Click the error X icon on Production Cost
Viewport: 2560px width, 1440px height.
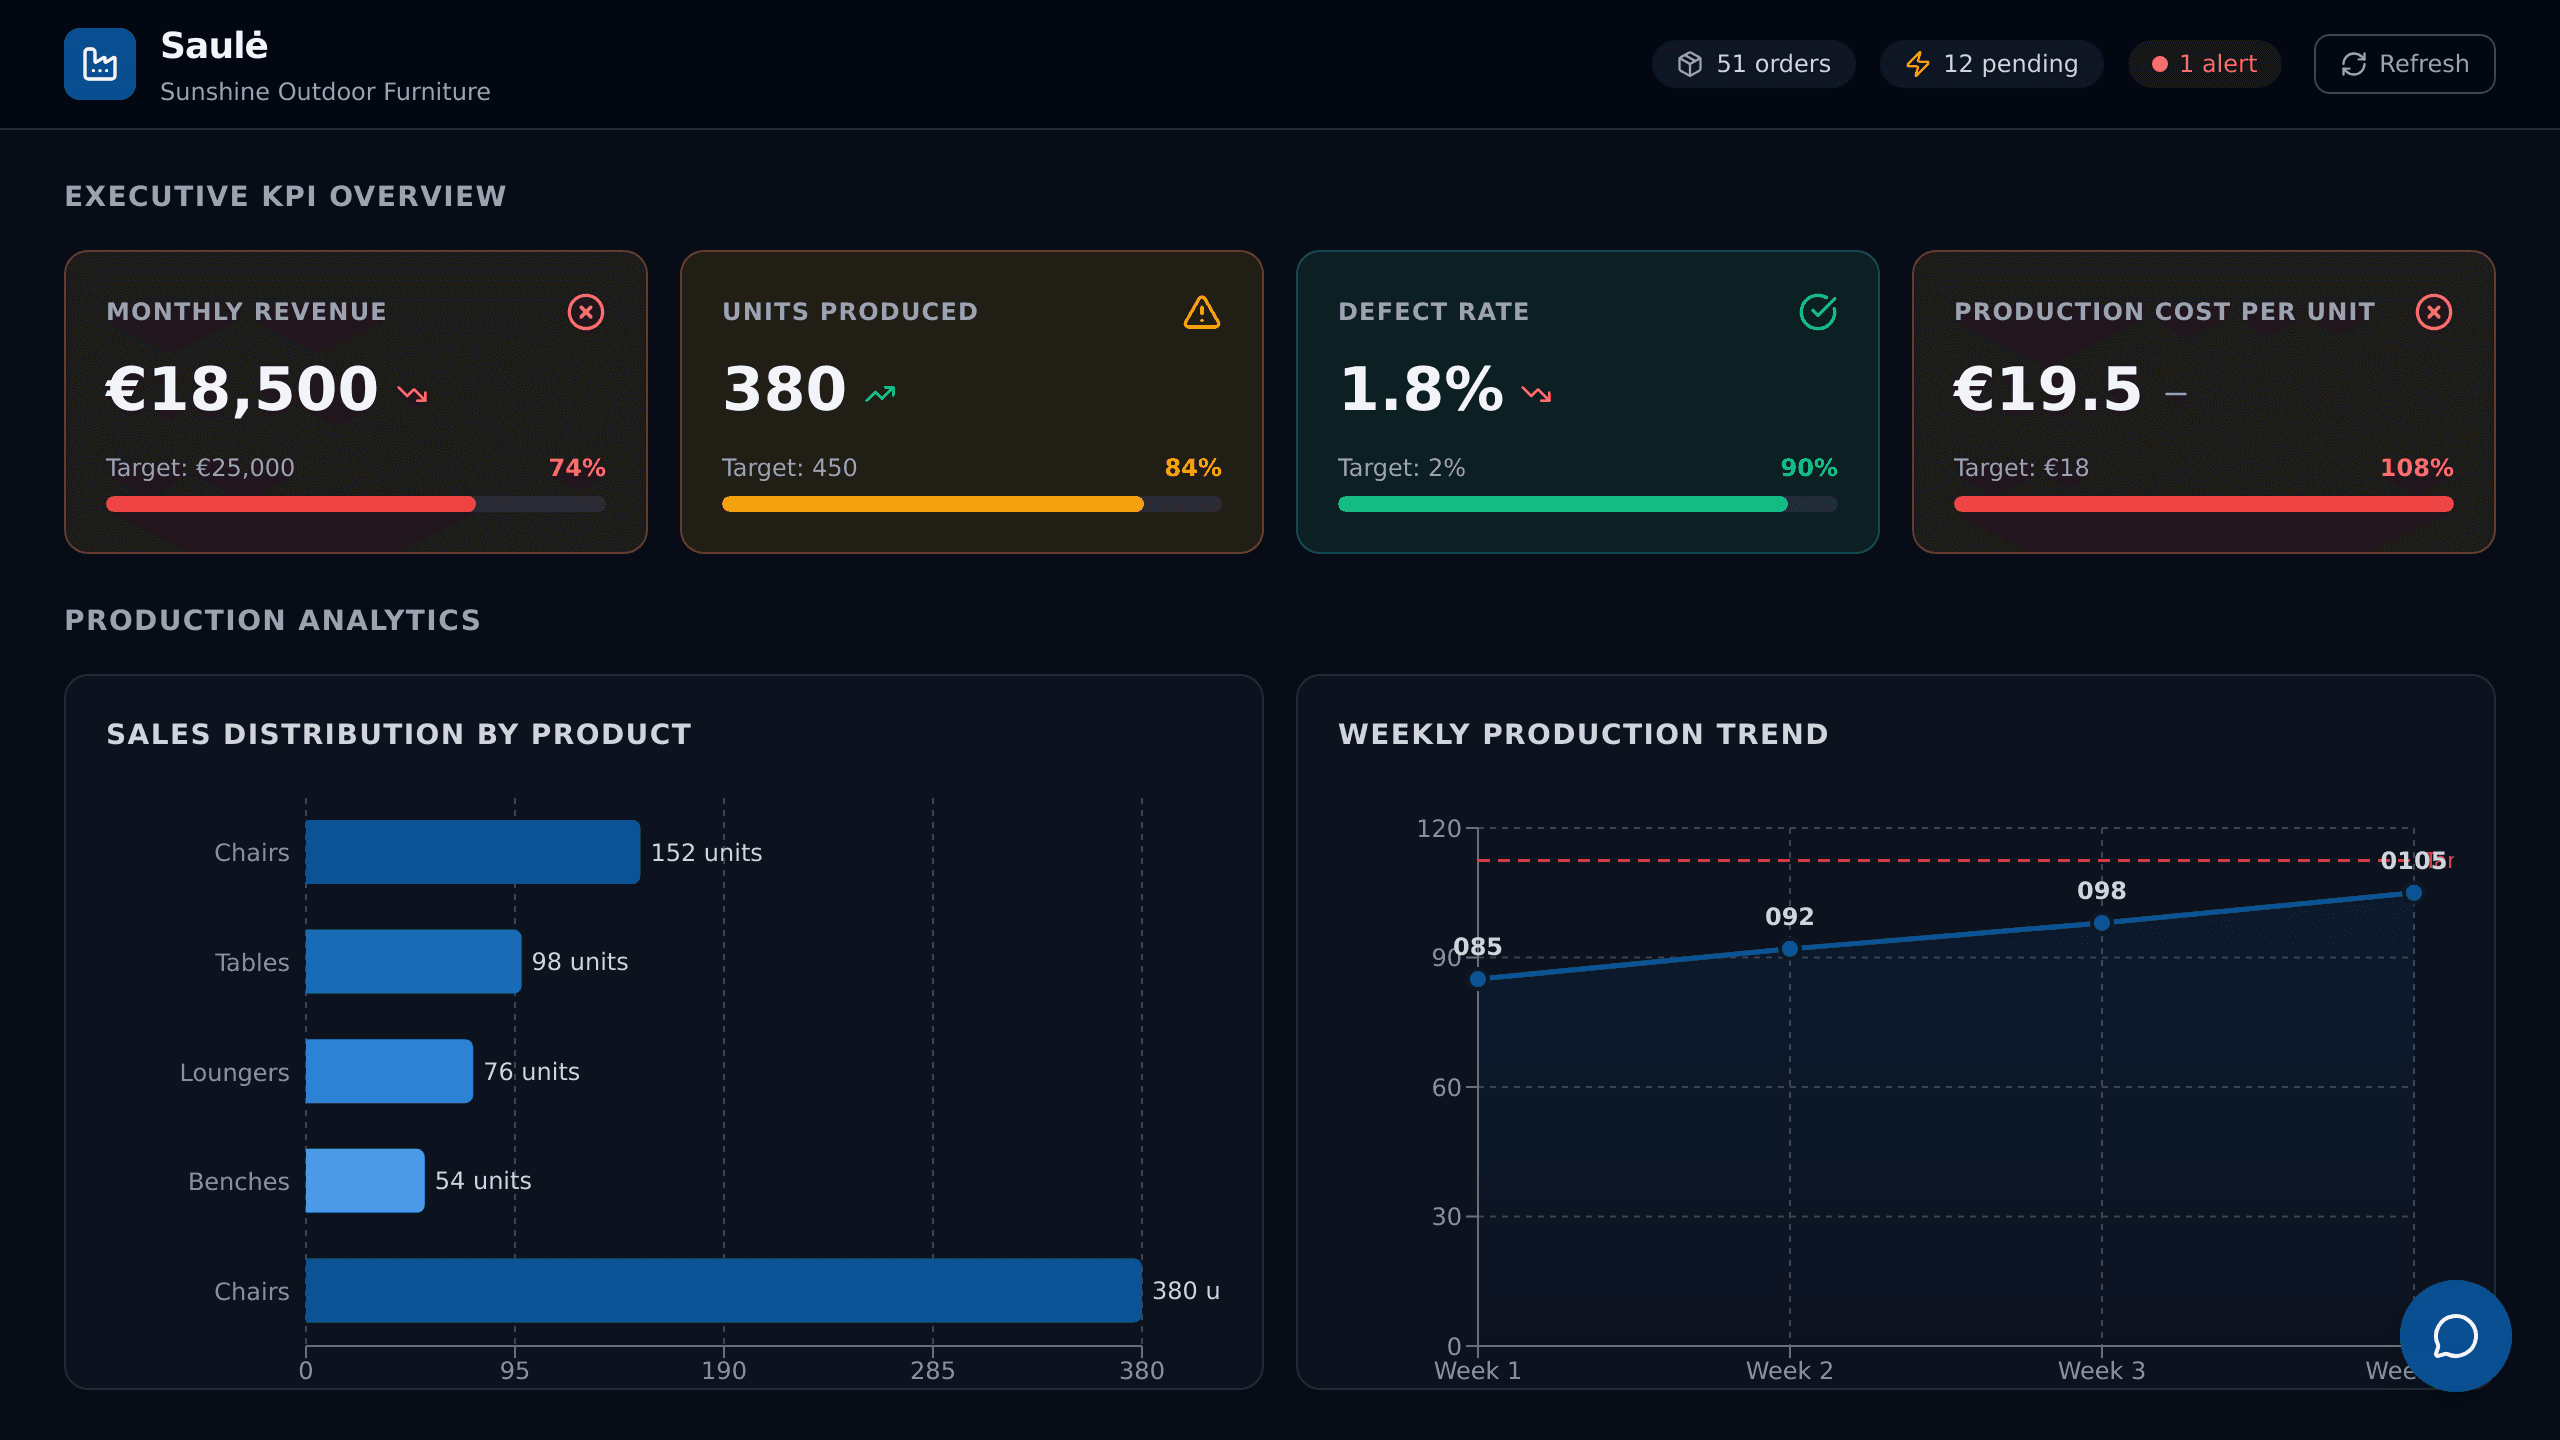(2434, 312)
